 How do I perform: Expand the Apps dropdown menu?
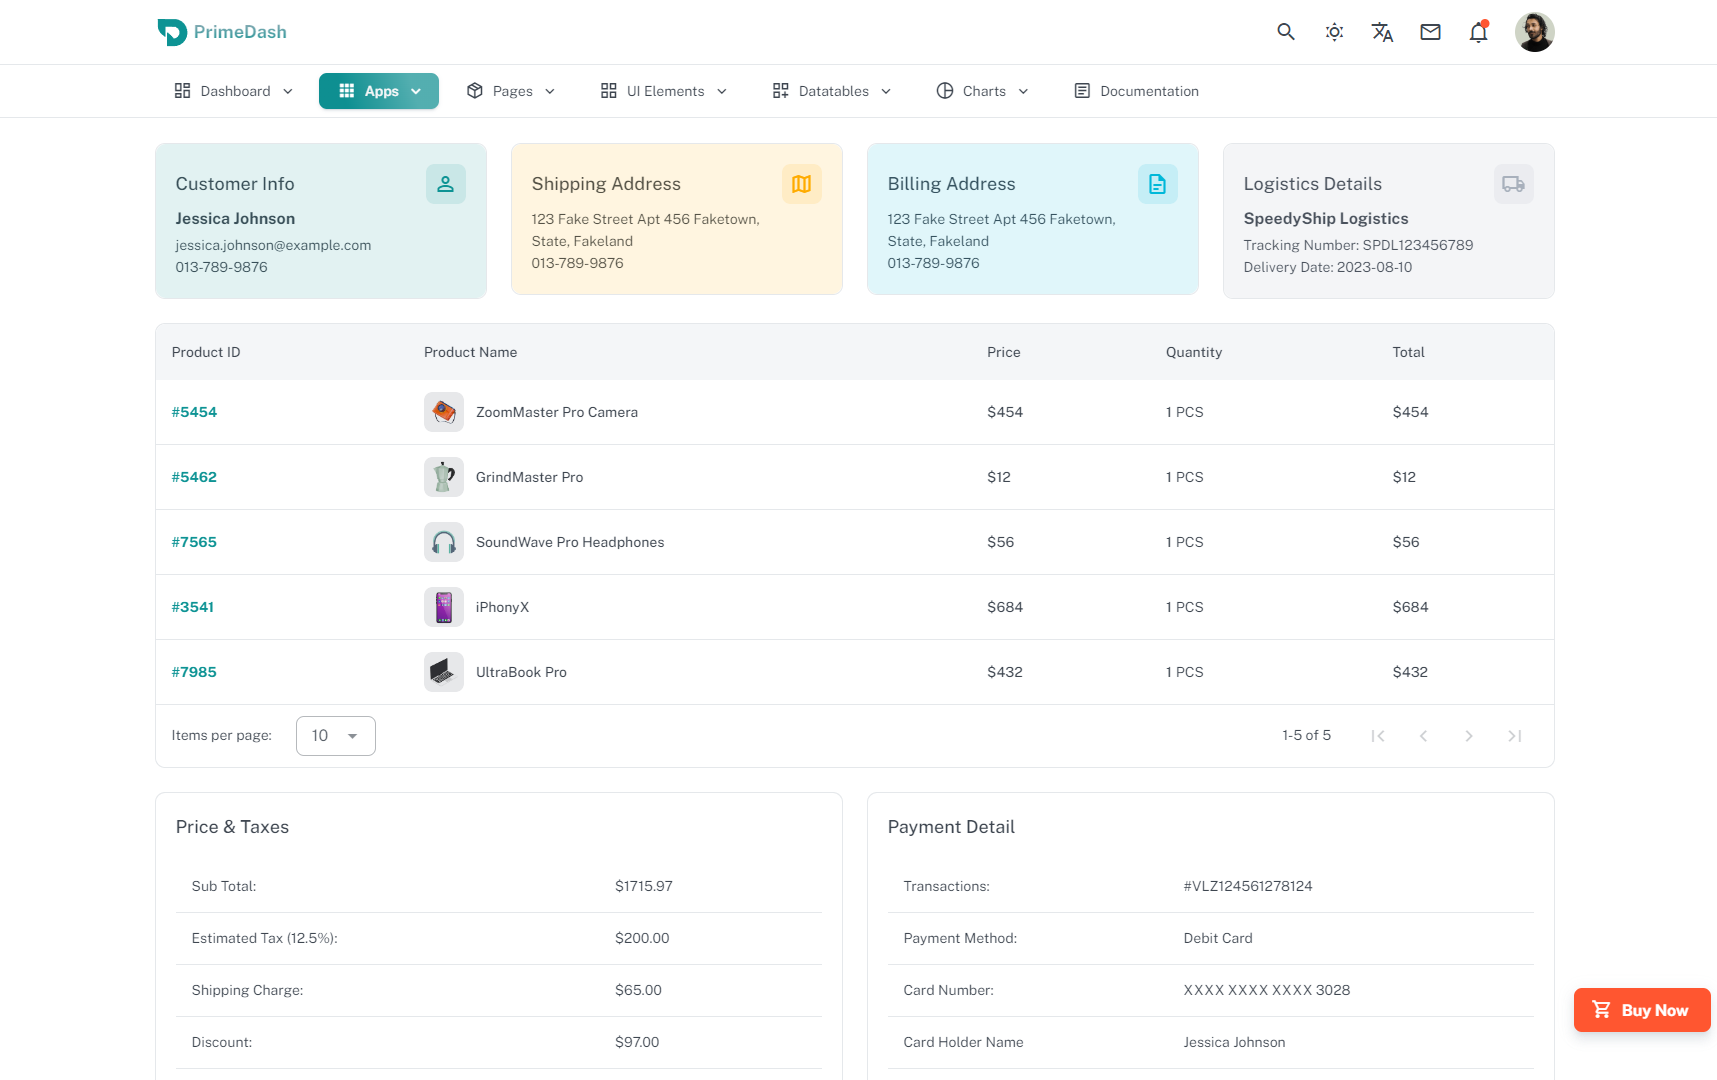click(x=379, y=91)
